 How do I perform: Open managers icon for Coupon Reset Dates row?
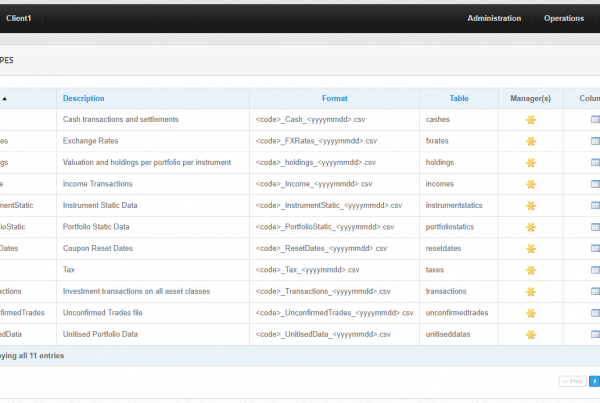point(530,248)
